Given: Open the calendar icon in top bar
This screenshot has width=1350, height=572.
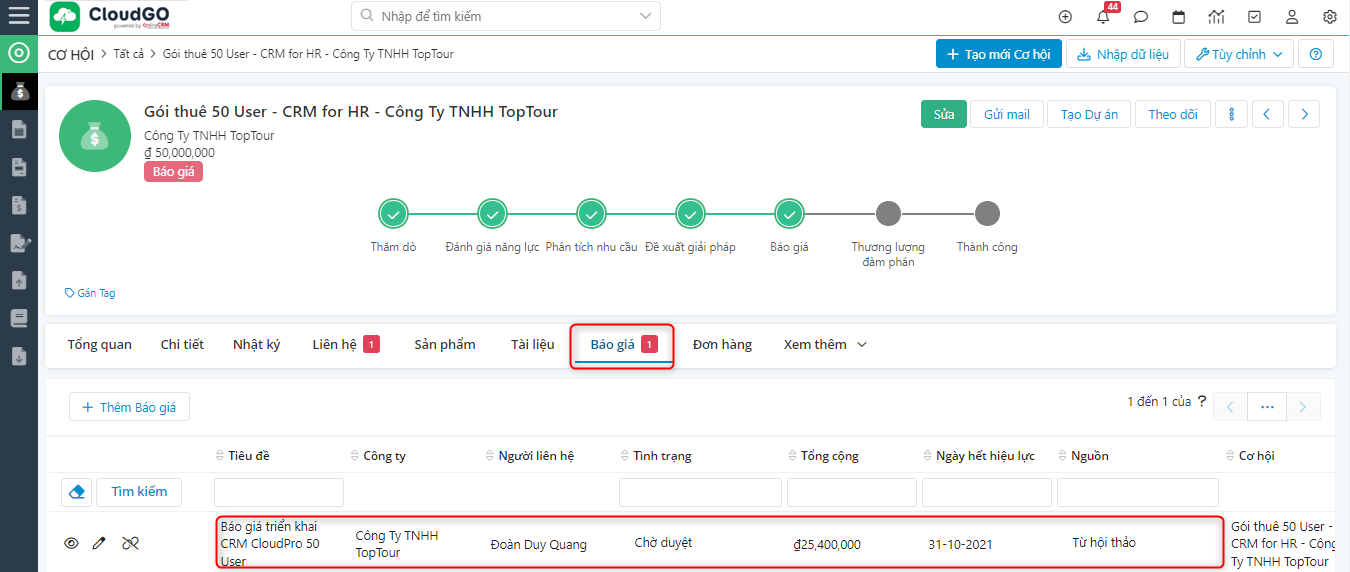Looking at the screenshot, I should pos(1178,17).
